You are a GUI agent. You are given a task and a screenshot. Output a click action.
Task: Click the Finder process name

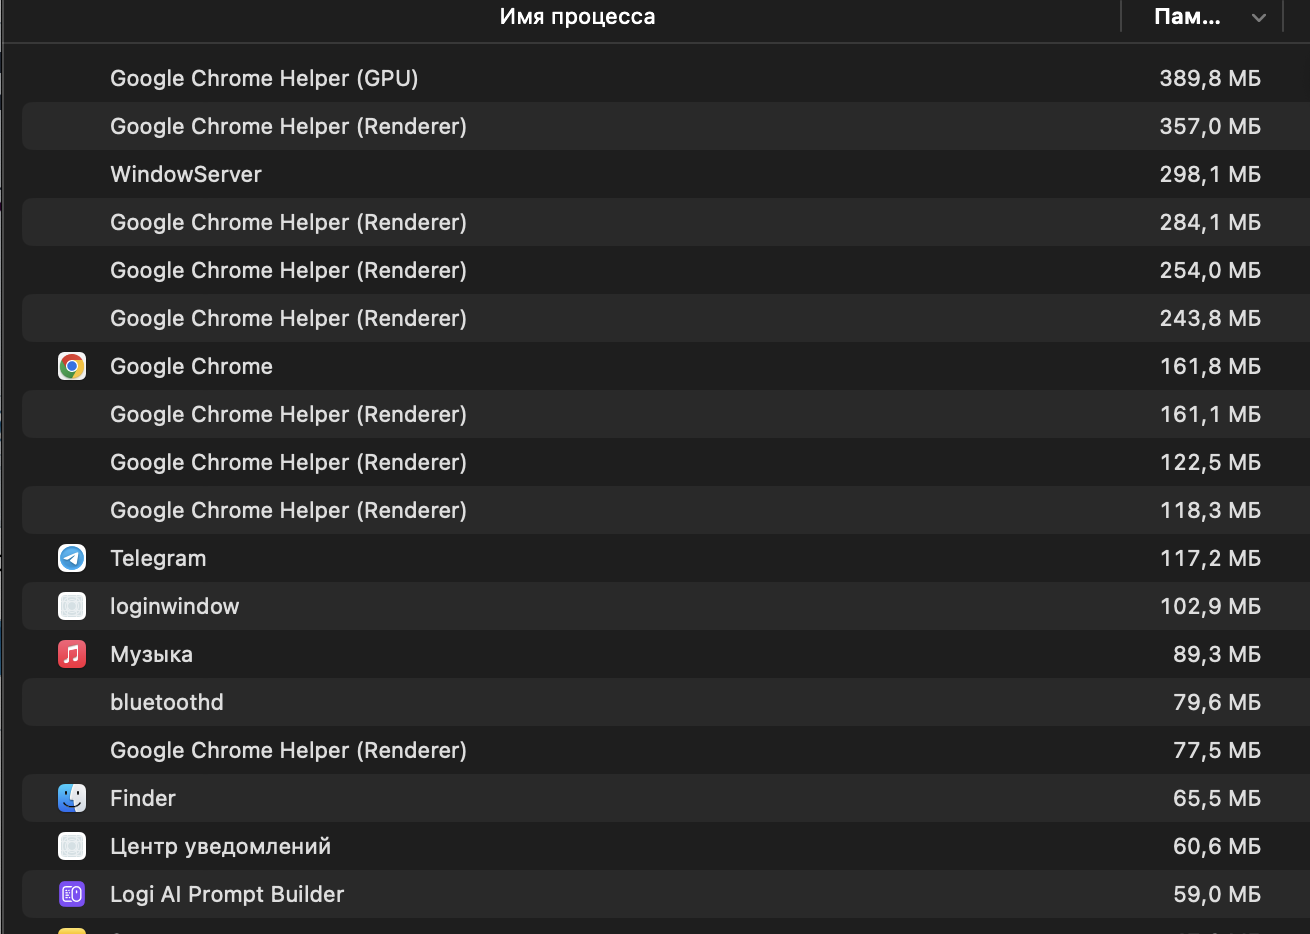click(143, 798)
